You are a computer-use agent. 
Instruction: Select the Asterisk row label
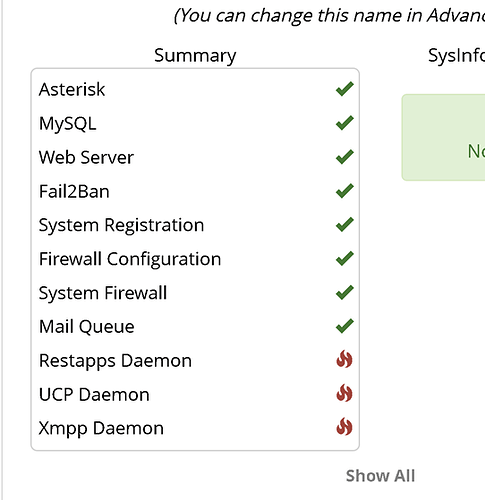tap(72, 89)
